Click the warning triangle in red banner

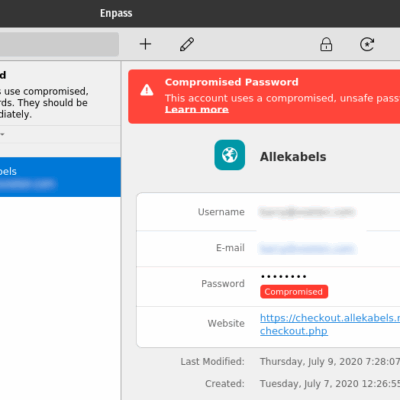[x=147, y=90]
